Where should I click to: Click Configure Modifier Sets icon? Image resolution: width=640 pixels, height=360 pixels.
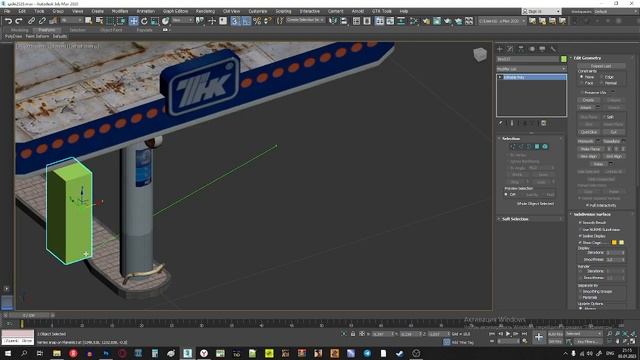544,123
